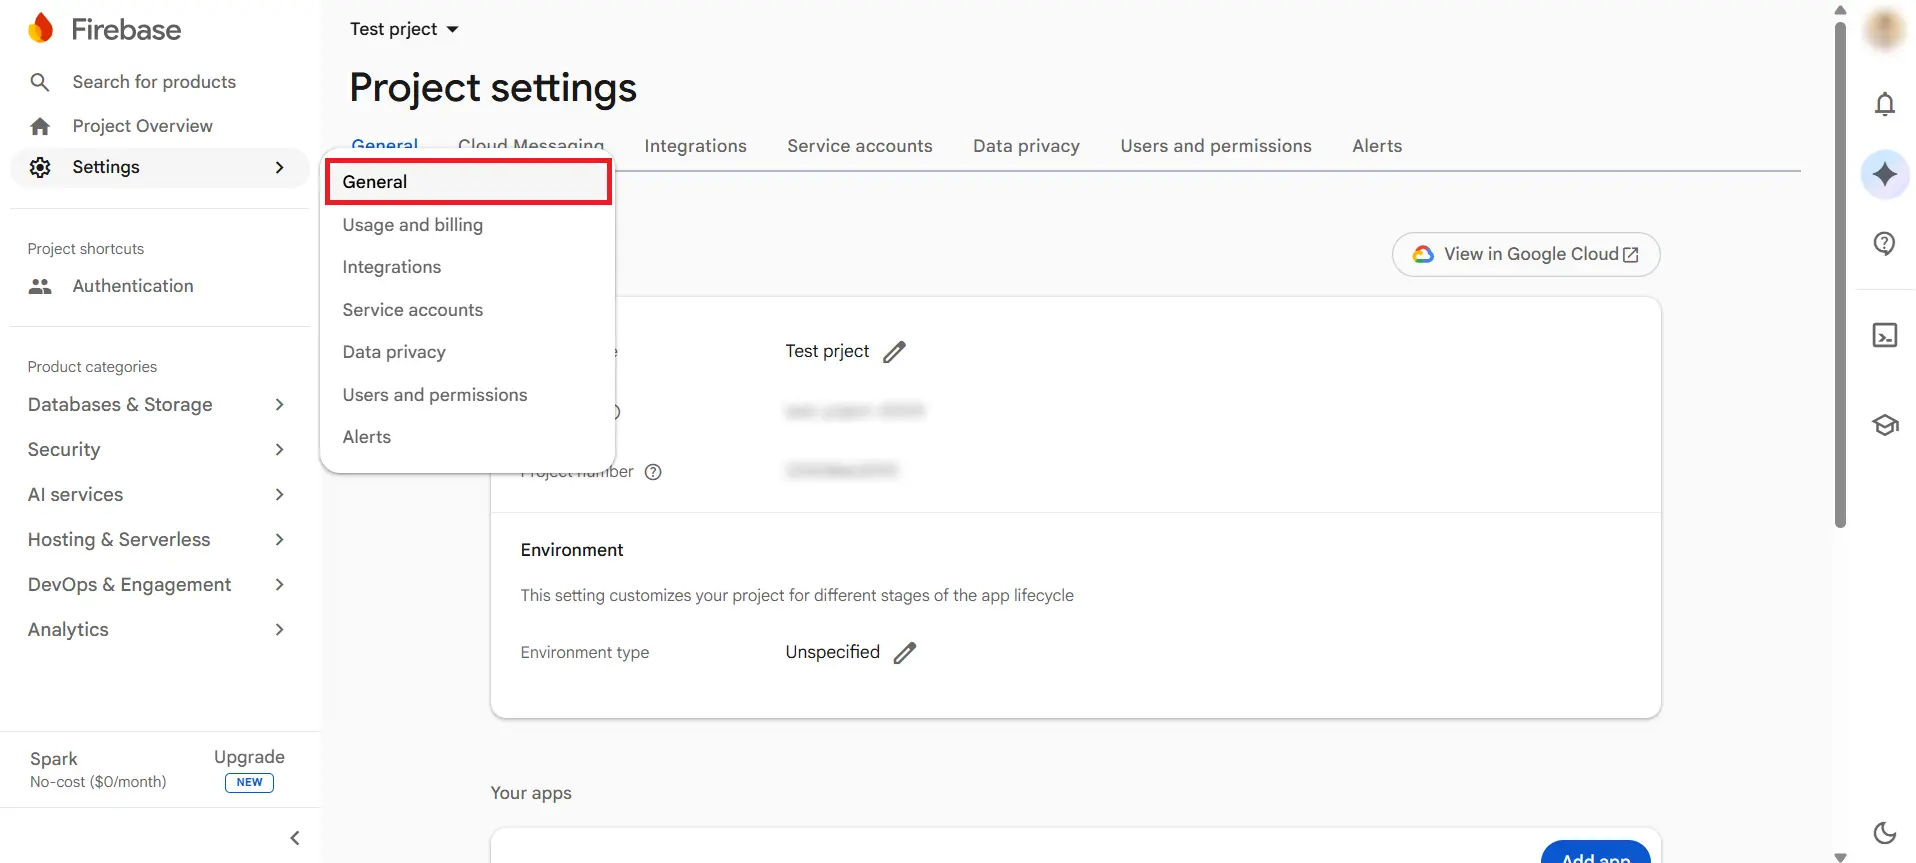Switch to Alerts tab
The image size is (1916, 863).
[x=1377, y=146]
